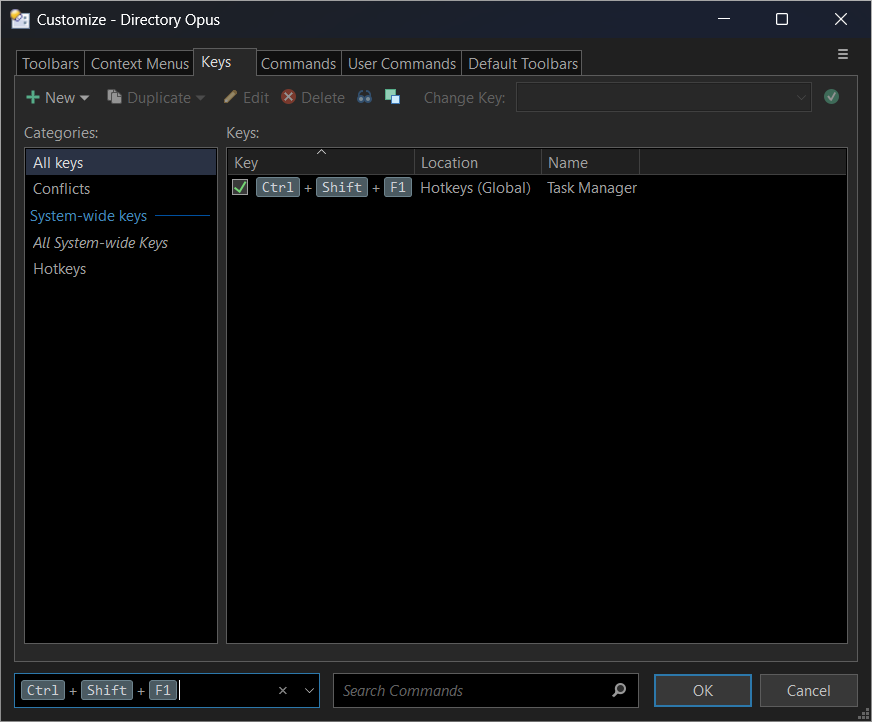872x722 pixels.
Task: Sort keys by clicking Key column header
Action: pos(320,162)
